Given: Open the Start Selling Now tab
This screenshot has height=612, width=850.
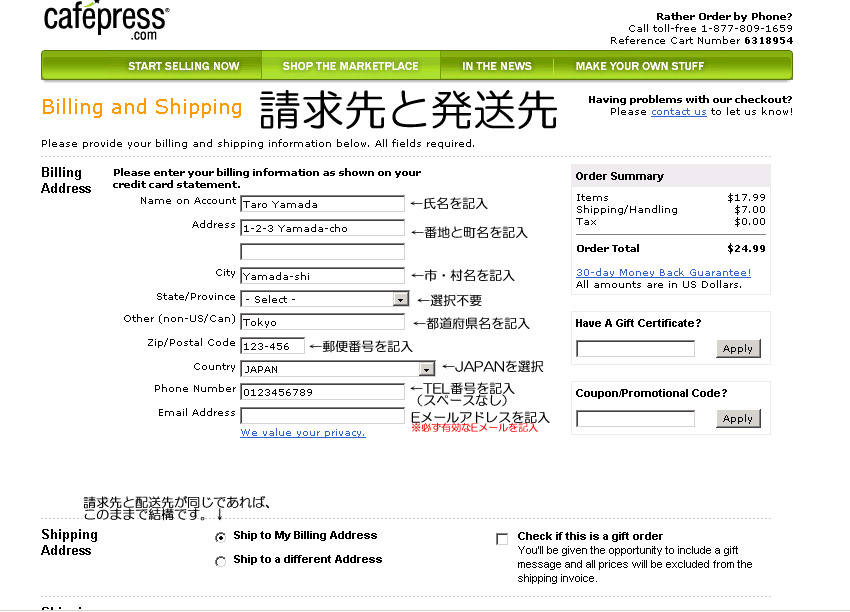Looking at the screenshot, I should coord(184,66).
